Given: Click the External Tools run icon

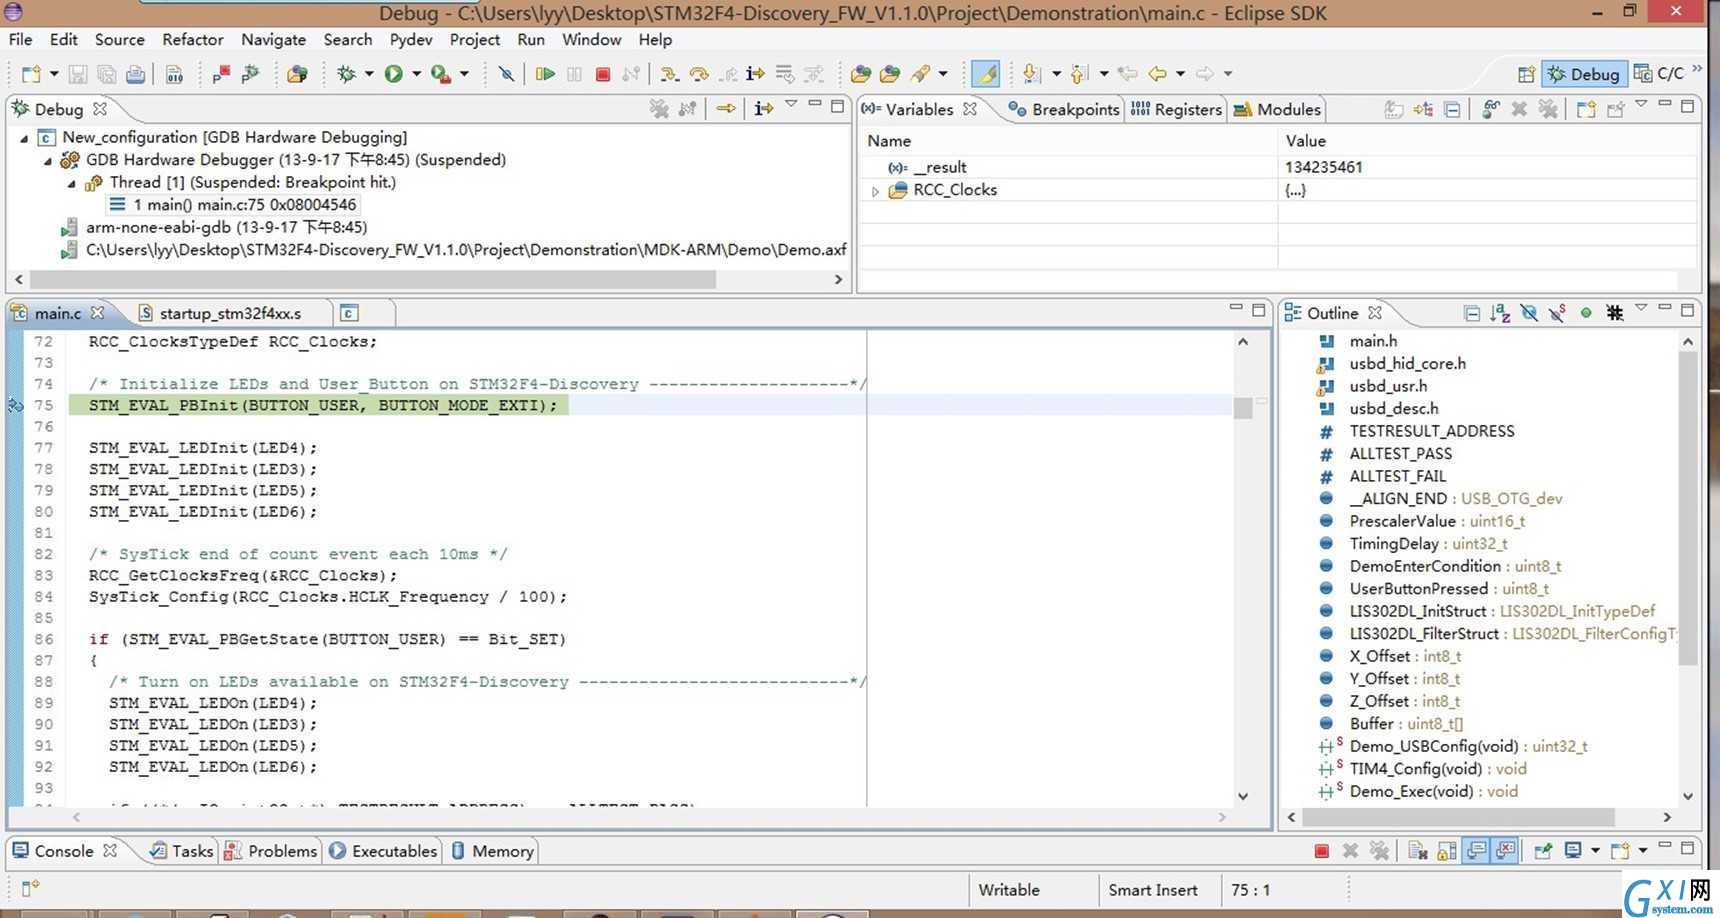Looking at the screenshot, I should pos(440,74).
